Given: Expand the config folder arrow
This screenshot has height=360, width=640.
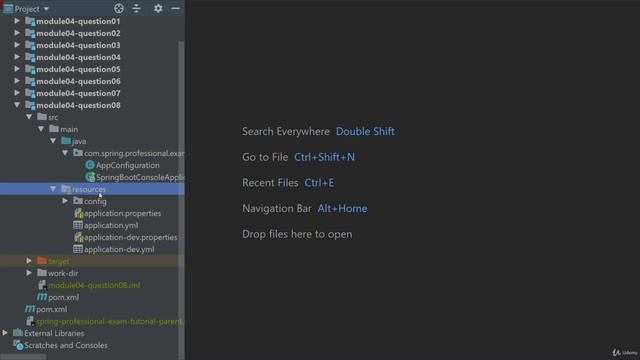Looking at the screenshot, I should [65, 201].
